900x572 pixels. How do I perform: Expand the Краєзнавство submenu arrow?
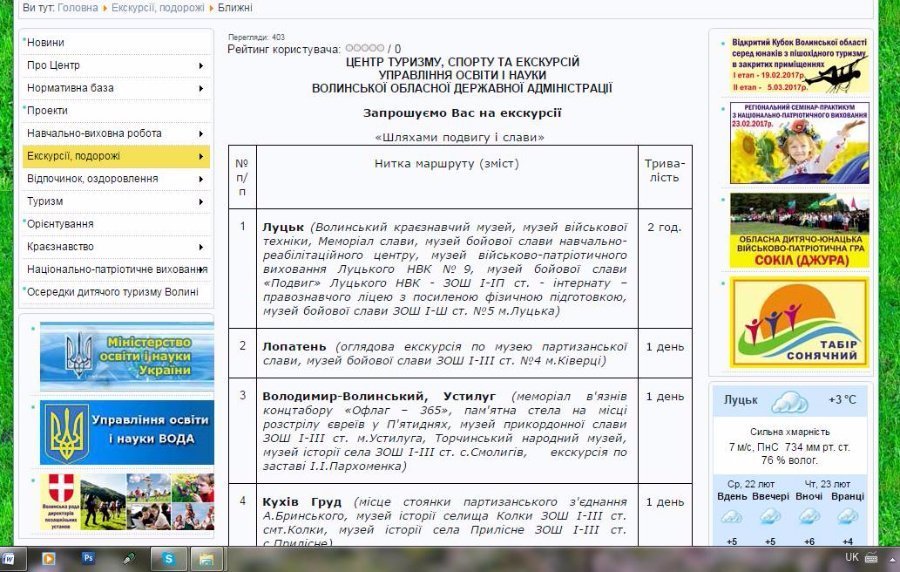(201, 246)
